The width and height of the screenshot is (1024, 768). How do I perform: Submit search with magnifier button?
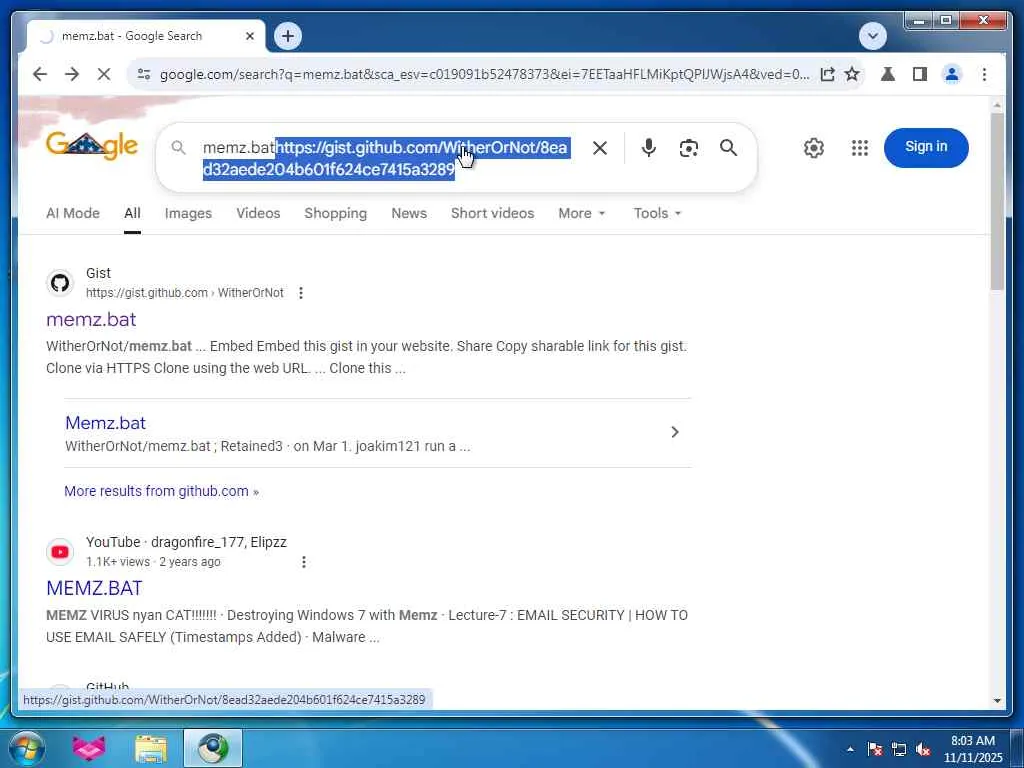click(x=728, y=148)
